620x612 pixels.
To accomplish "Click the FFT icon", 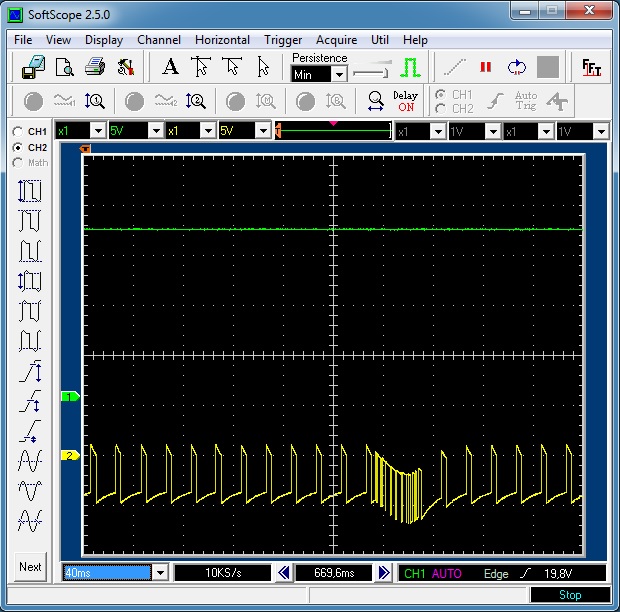I will (x=591, y=67).
